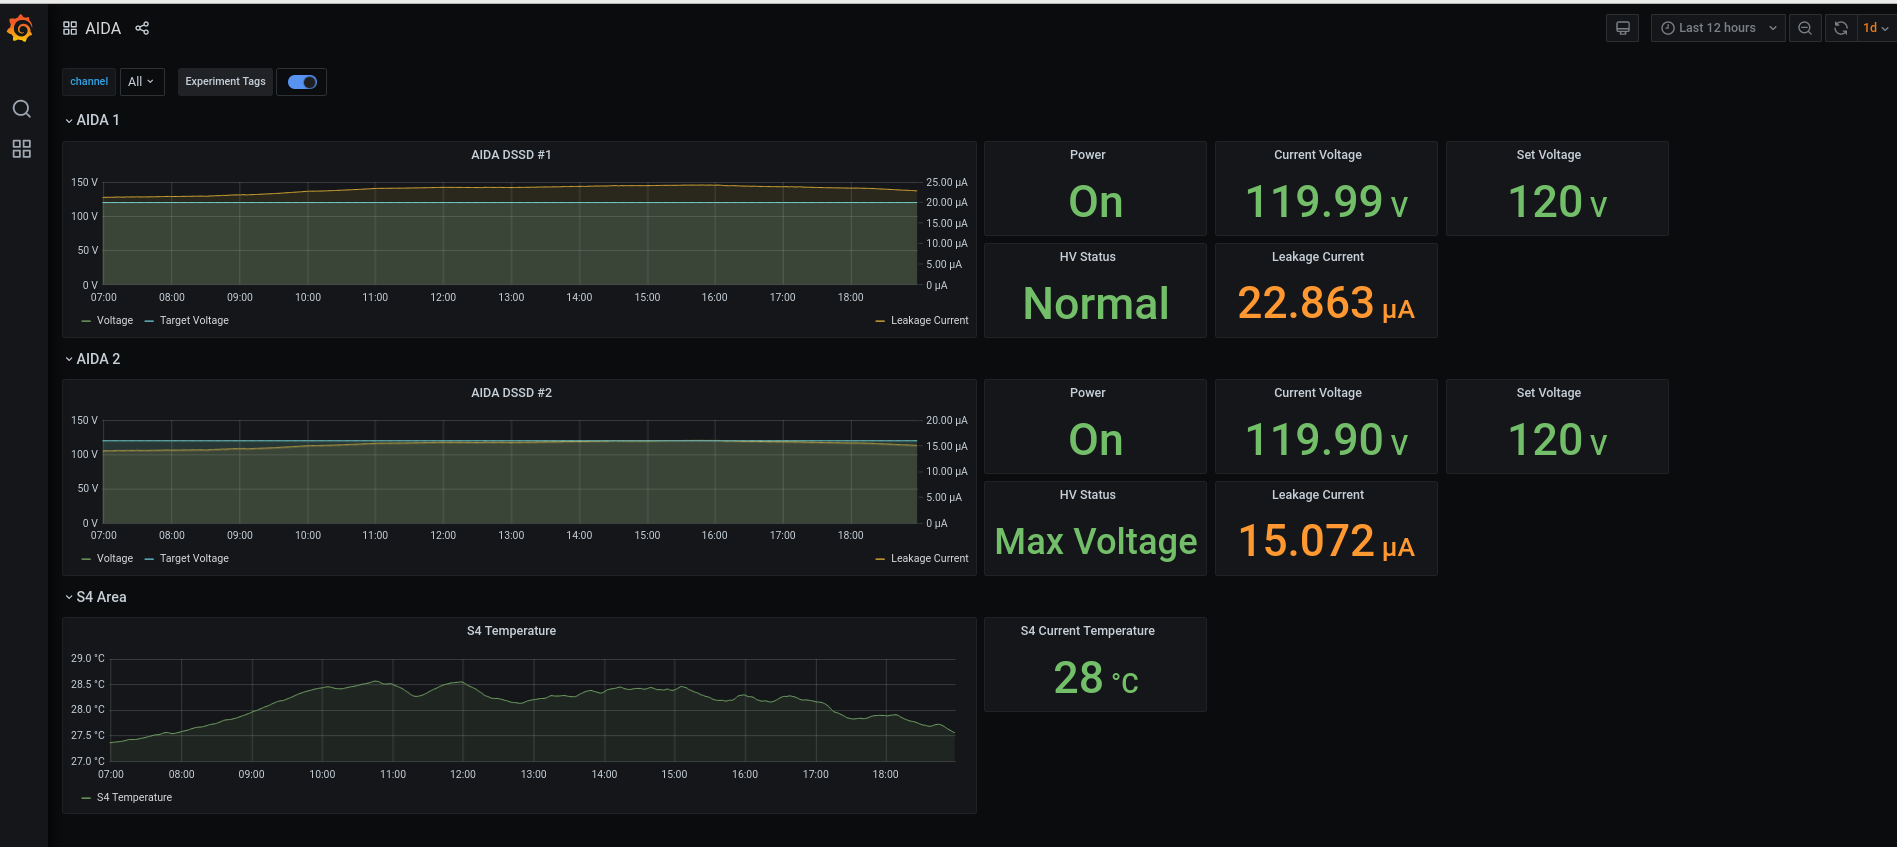Screen dimensions: 1897x847
Task: Click the S4 Temperature legend color line
Action: pos(87,798)
